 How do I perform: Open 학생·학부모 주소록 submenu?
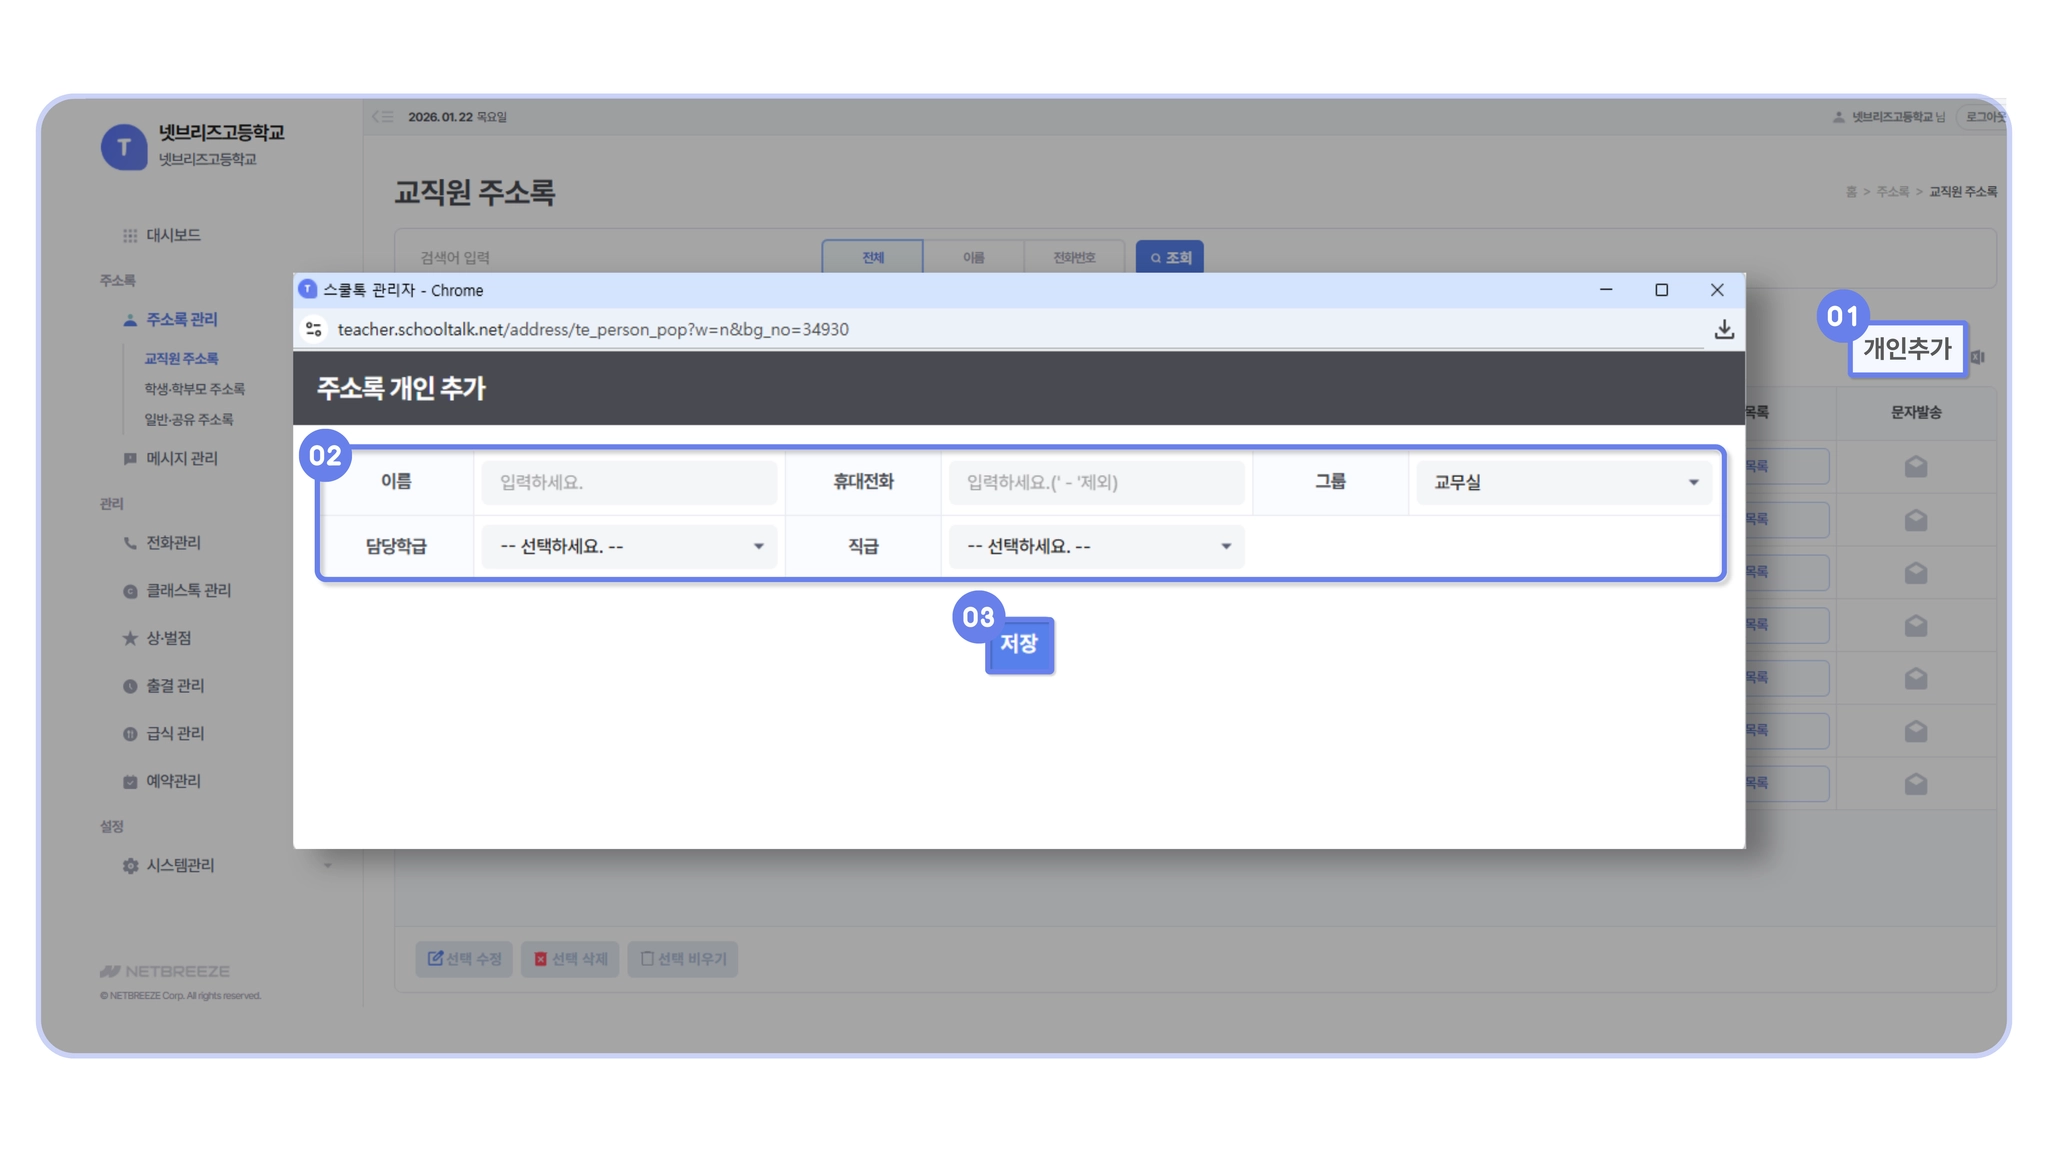coord(194,389)
